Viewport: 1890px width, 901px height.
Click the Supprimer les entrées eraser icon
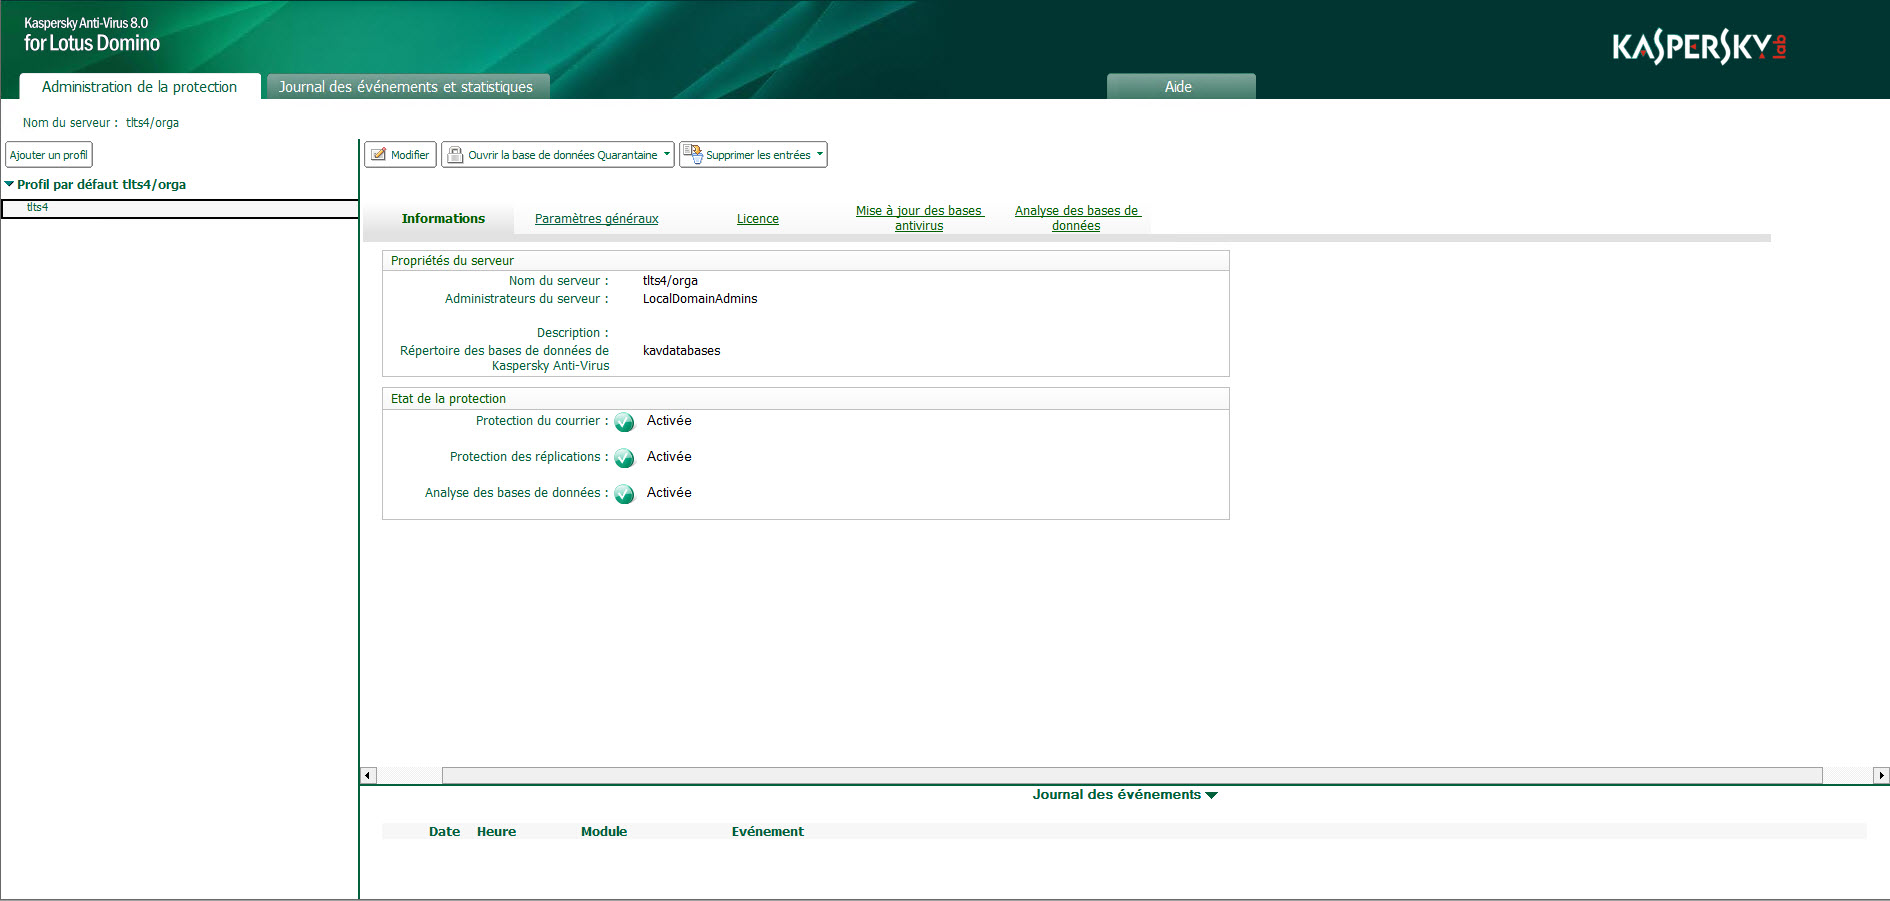coord(693,154)
